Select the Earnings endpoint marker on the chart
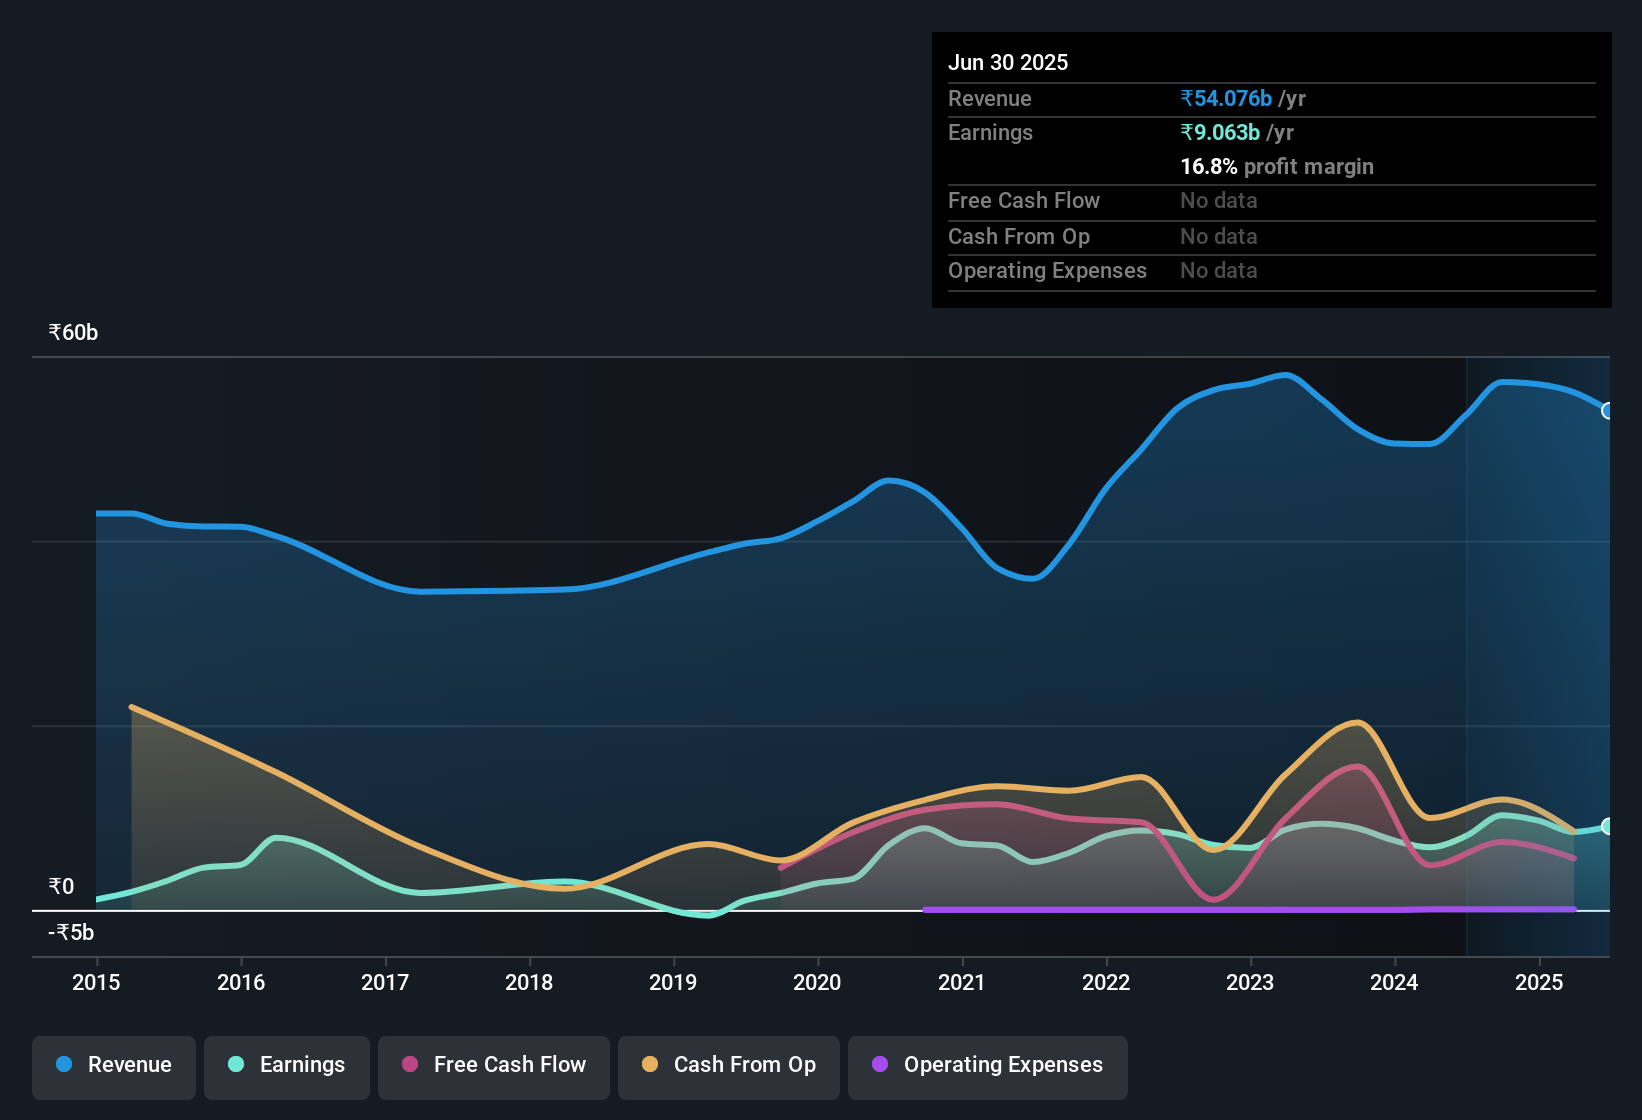1642x1120 pixels. point(1608,826)
